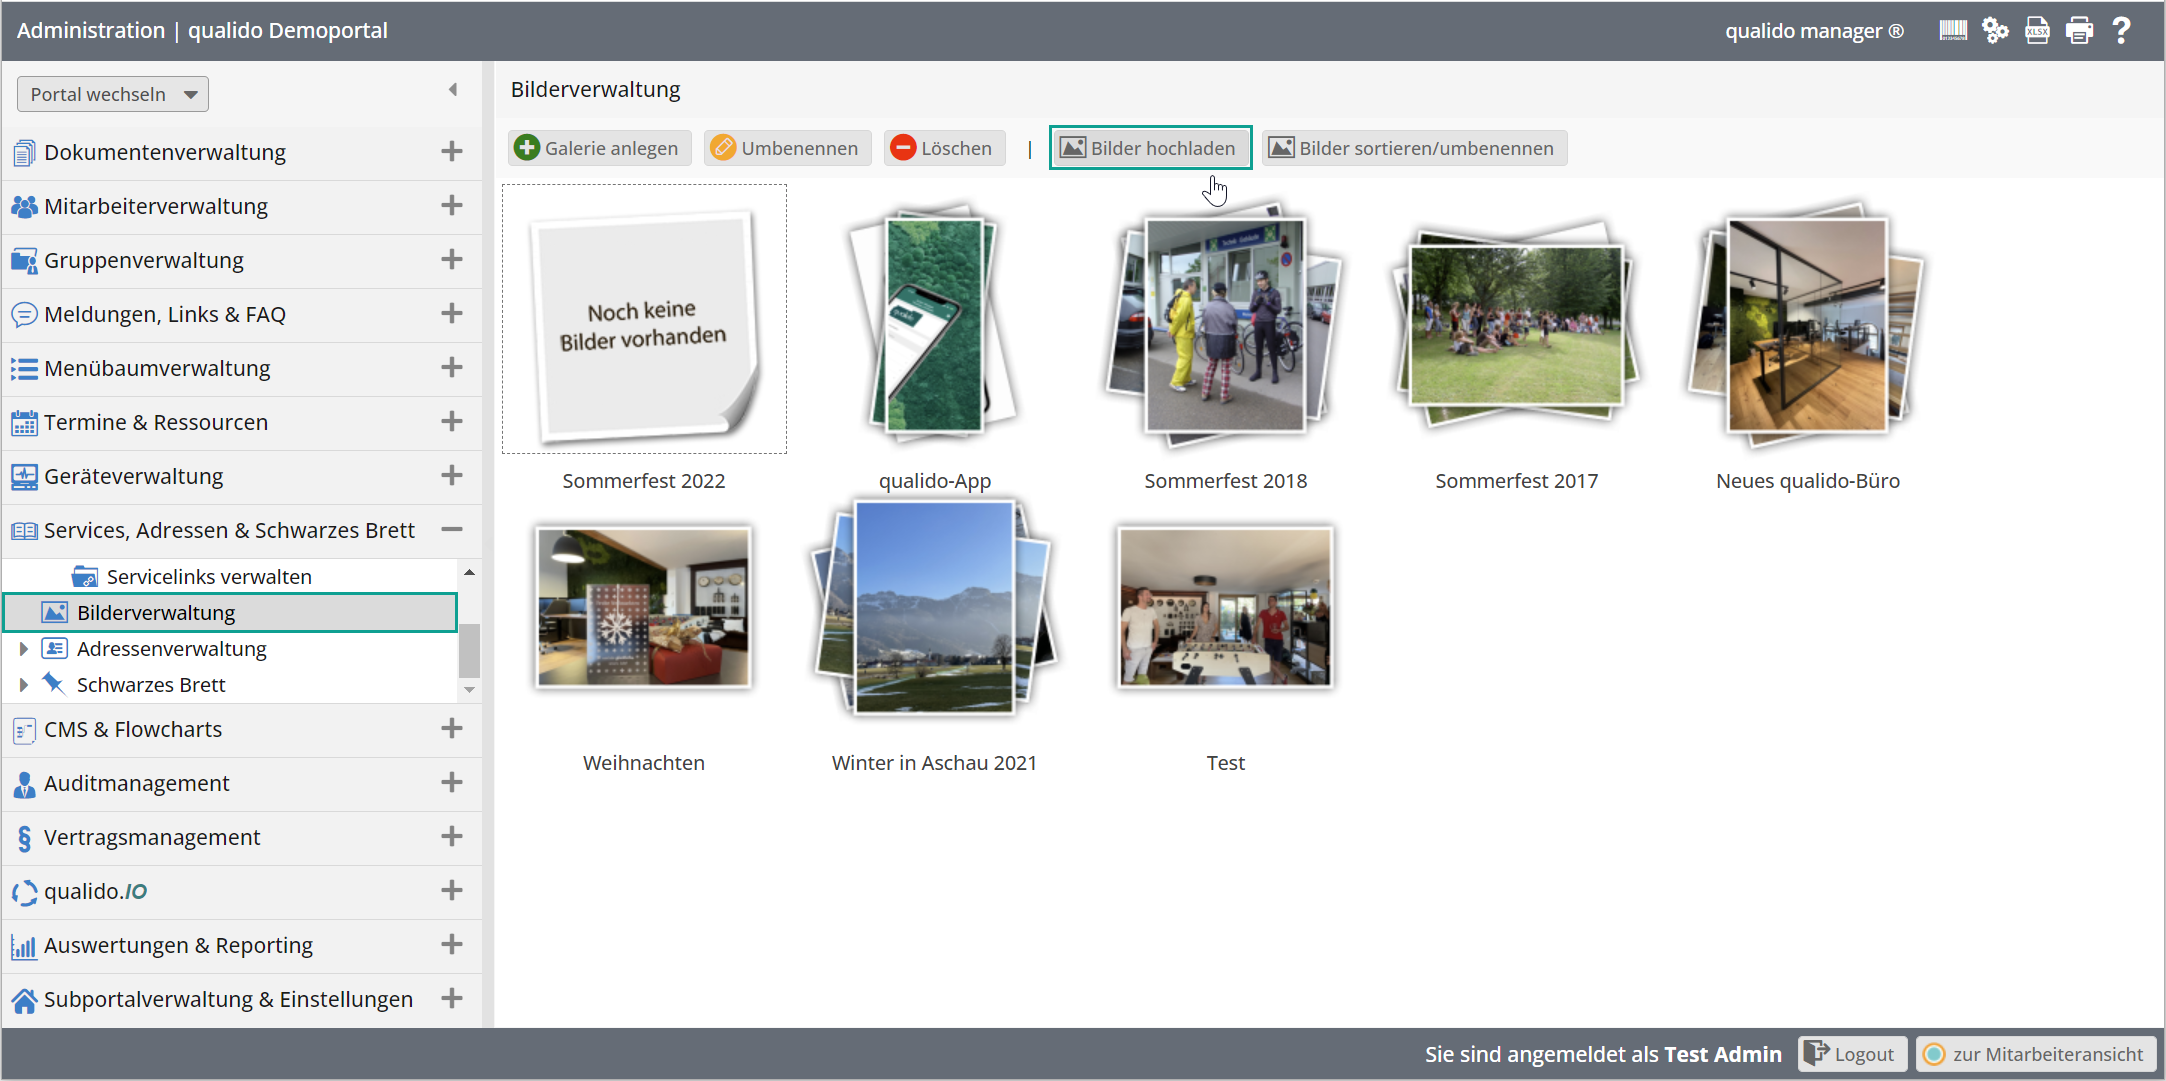The height and width of the screenshot is (1081, 2166).
Task: Click the Auditmanagement person icon
Action: point(24,784)
